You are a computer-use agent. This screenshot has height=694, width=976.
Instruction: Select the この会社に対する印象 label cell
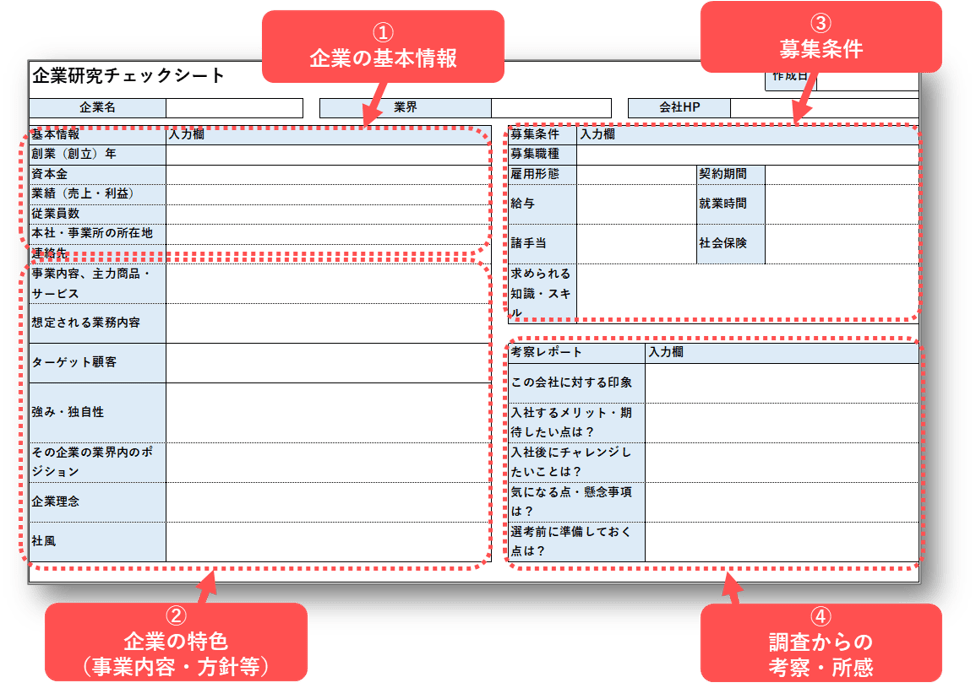577,383
